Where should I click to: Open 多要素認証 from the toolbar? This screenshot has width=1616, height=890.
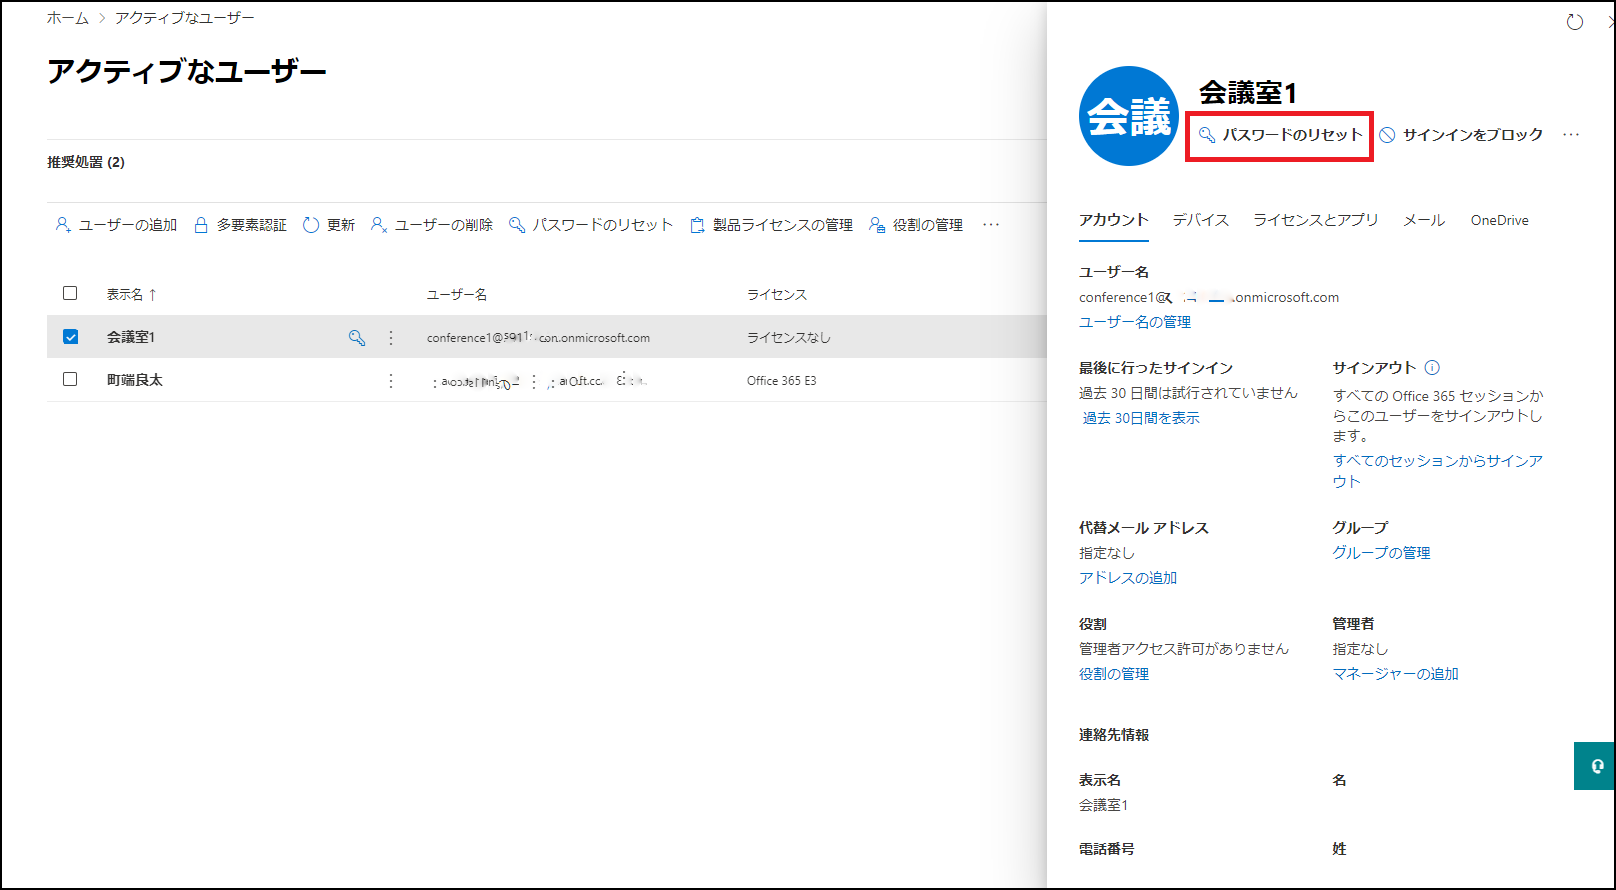pos(240,225)
